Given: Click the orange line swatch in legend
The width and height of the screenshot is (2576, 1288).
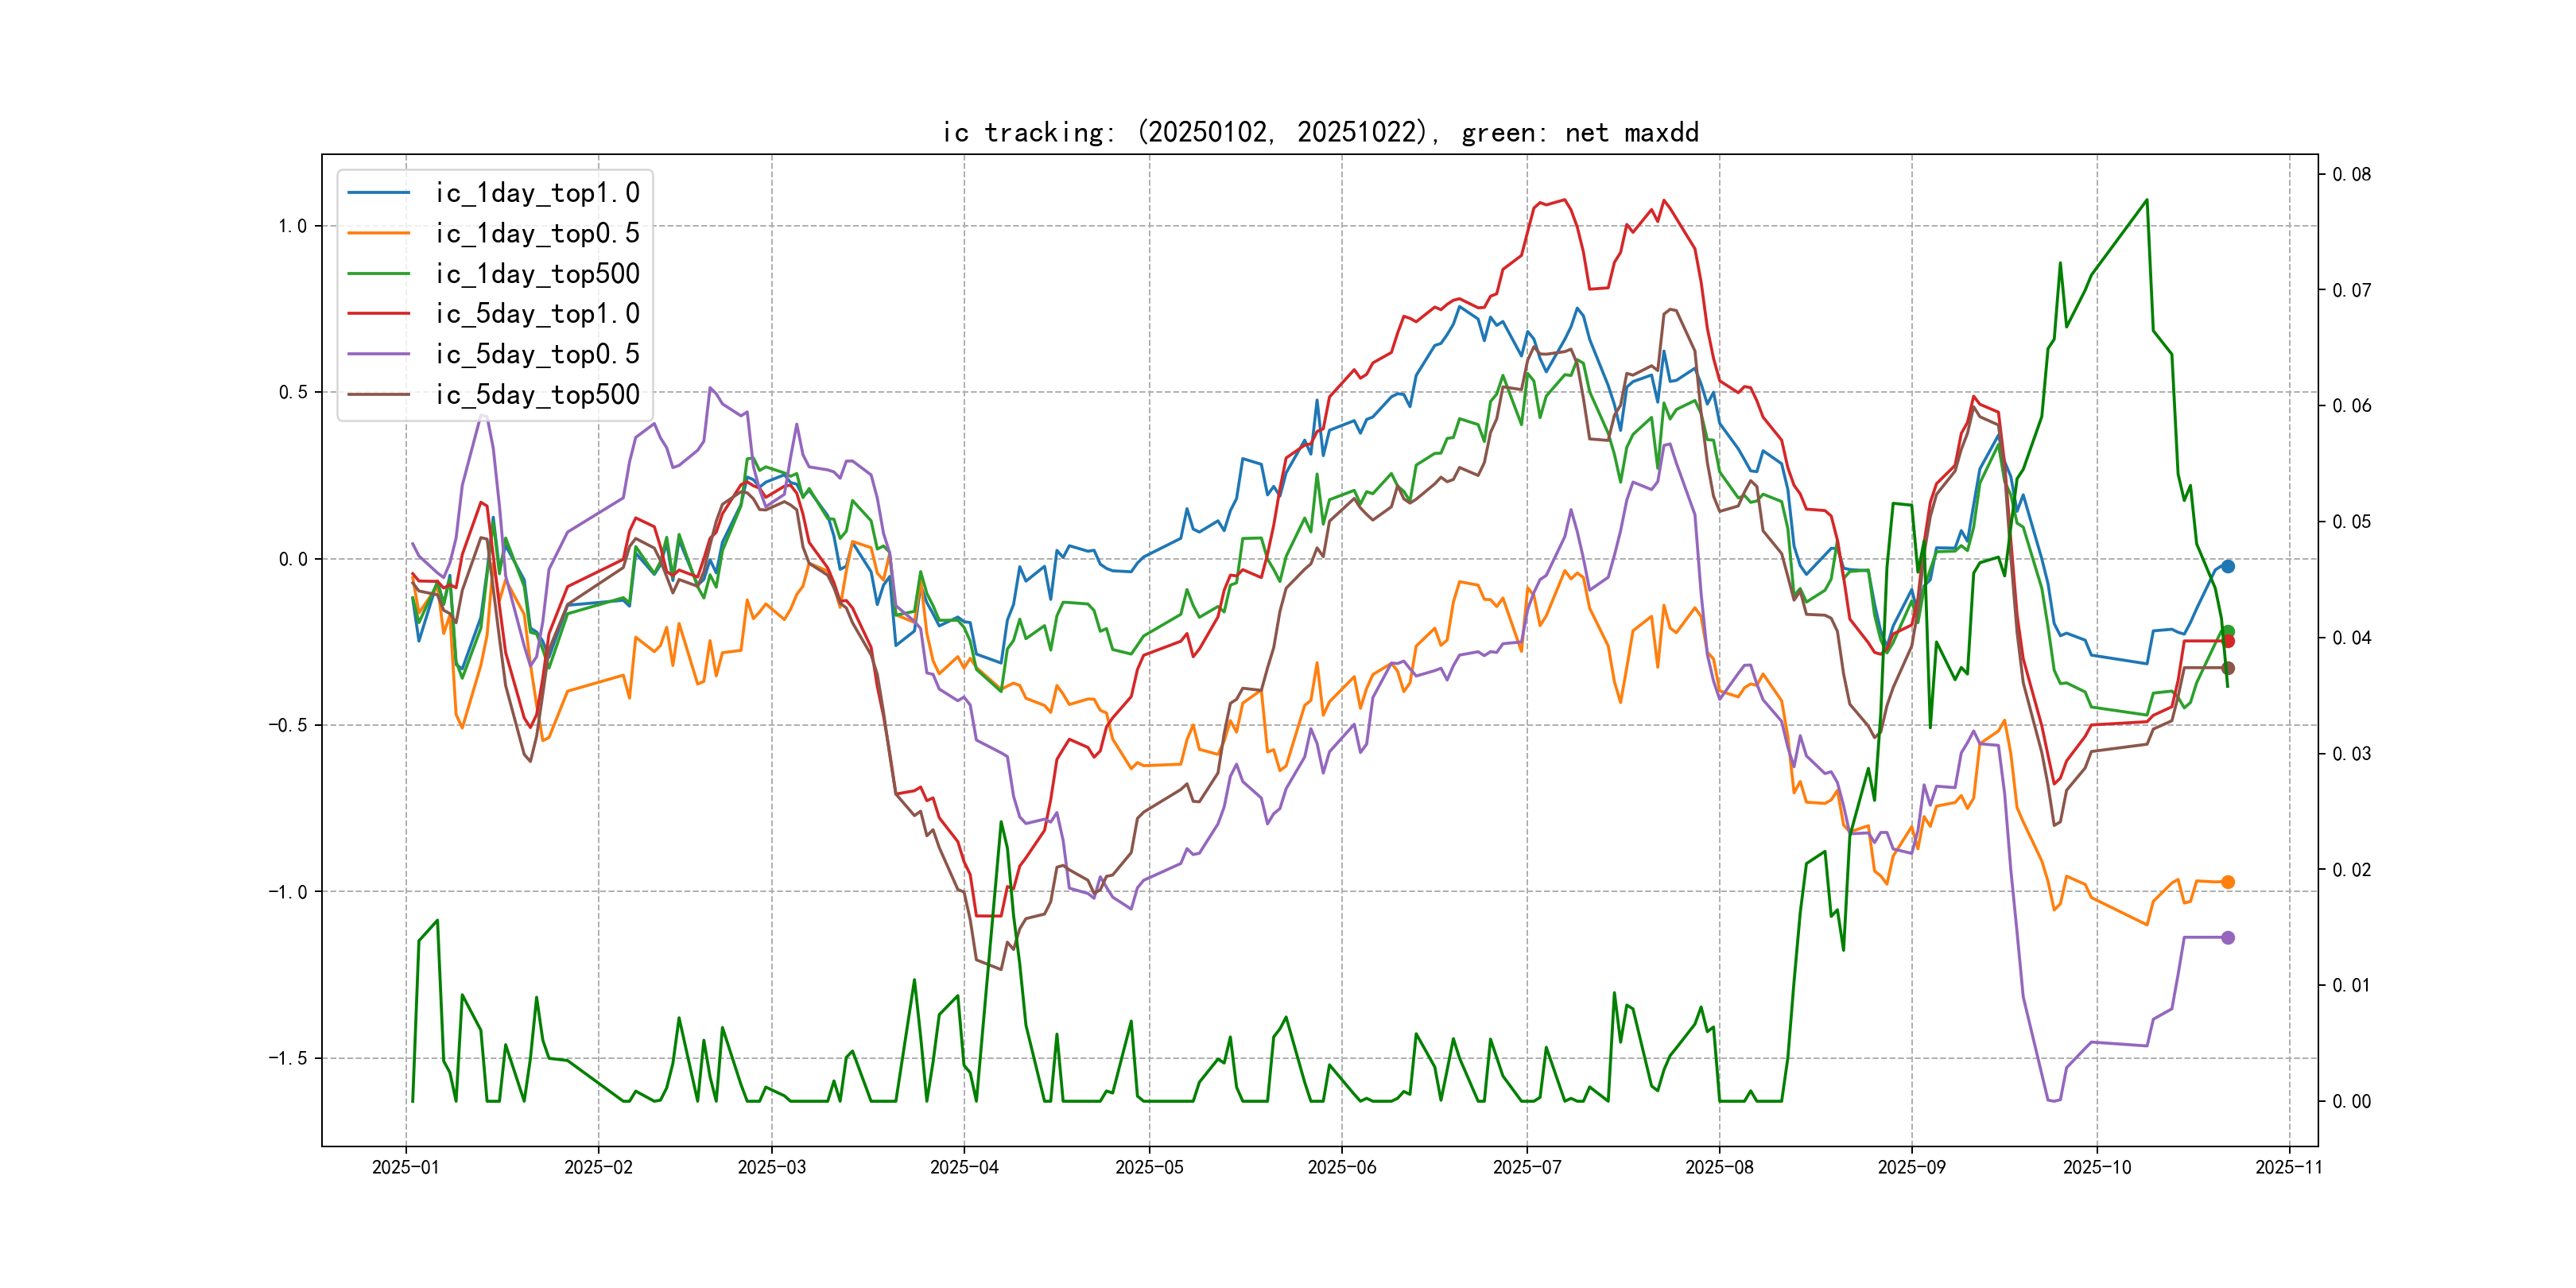Looking at the screenshot, I should [379, 233].
